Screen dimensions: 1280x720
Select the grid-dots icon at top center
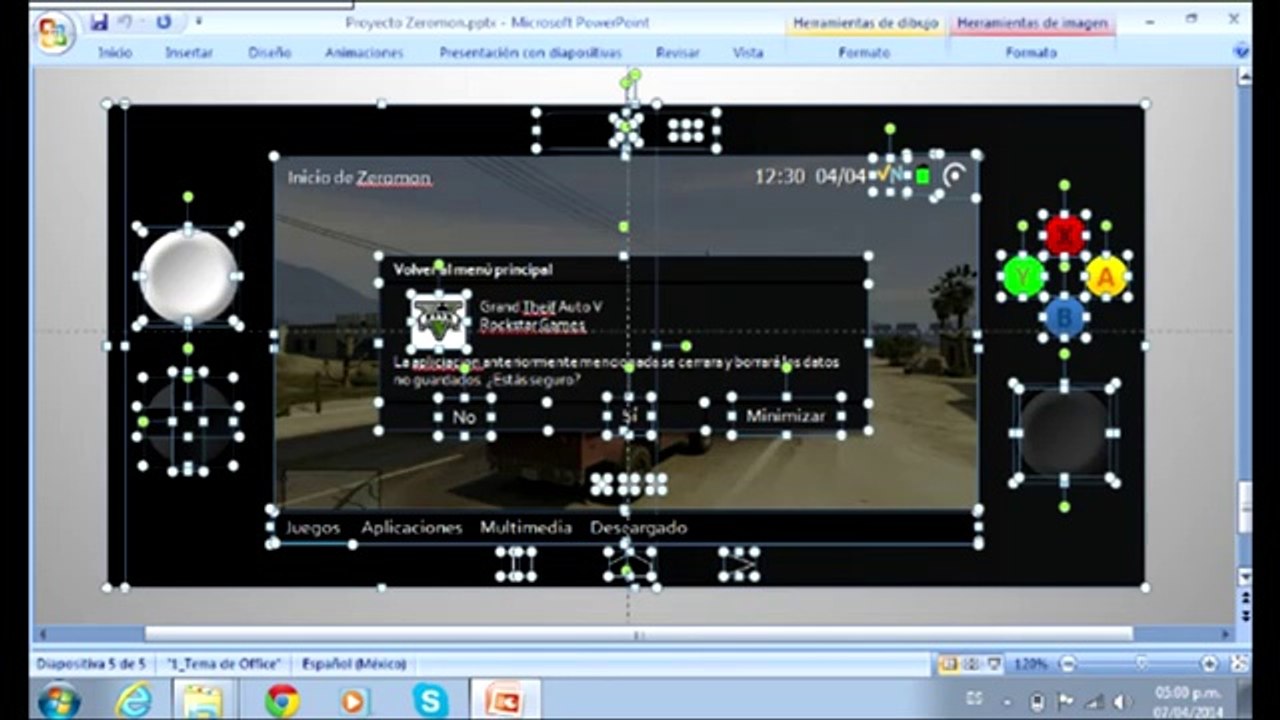click(x=686, y=130)
